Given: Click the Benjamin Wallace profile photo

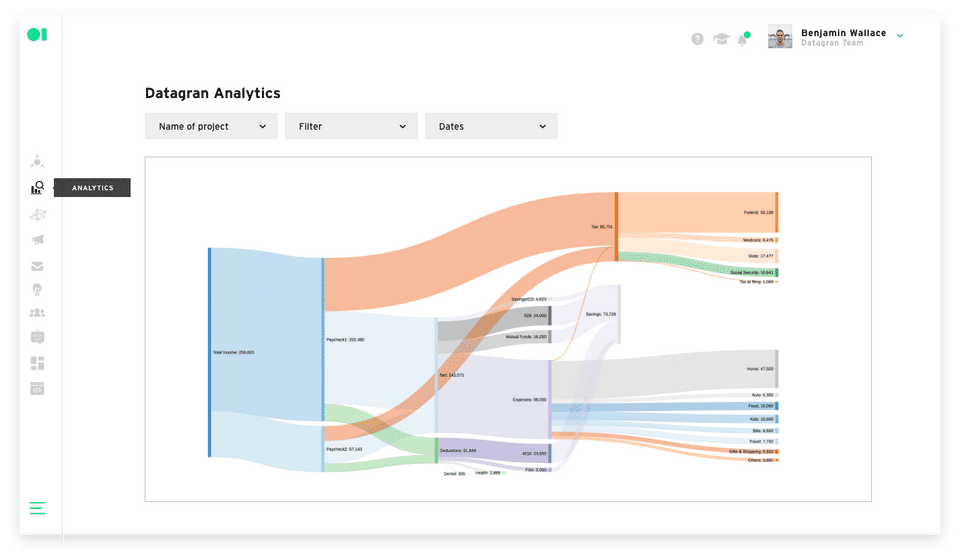Looking at the screenshot, I should coord(780,38).
